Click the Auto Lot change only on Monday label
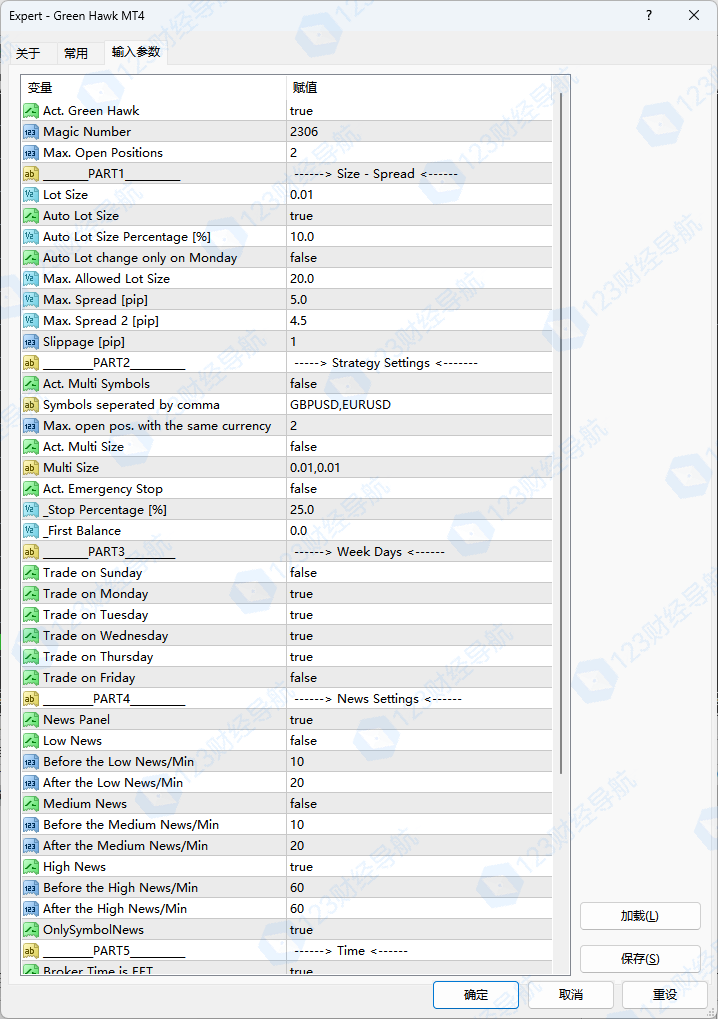This screenshot has height=1019, width=718. (x=140, y=258)
